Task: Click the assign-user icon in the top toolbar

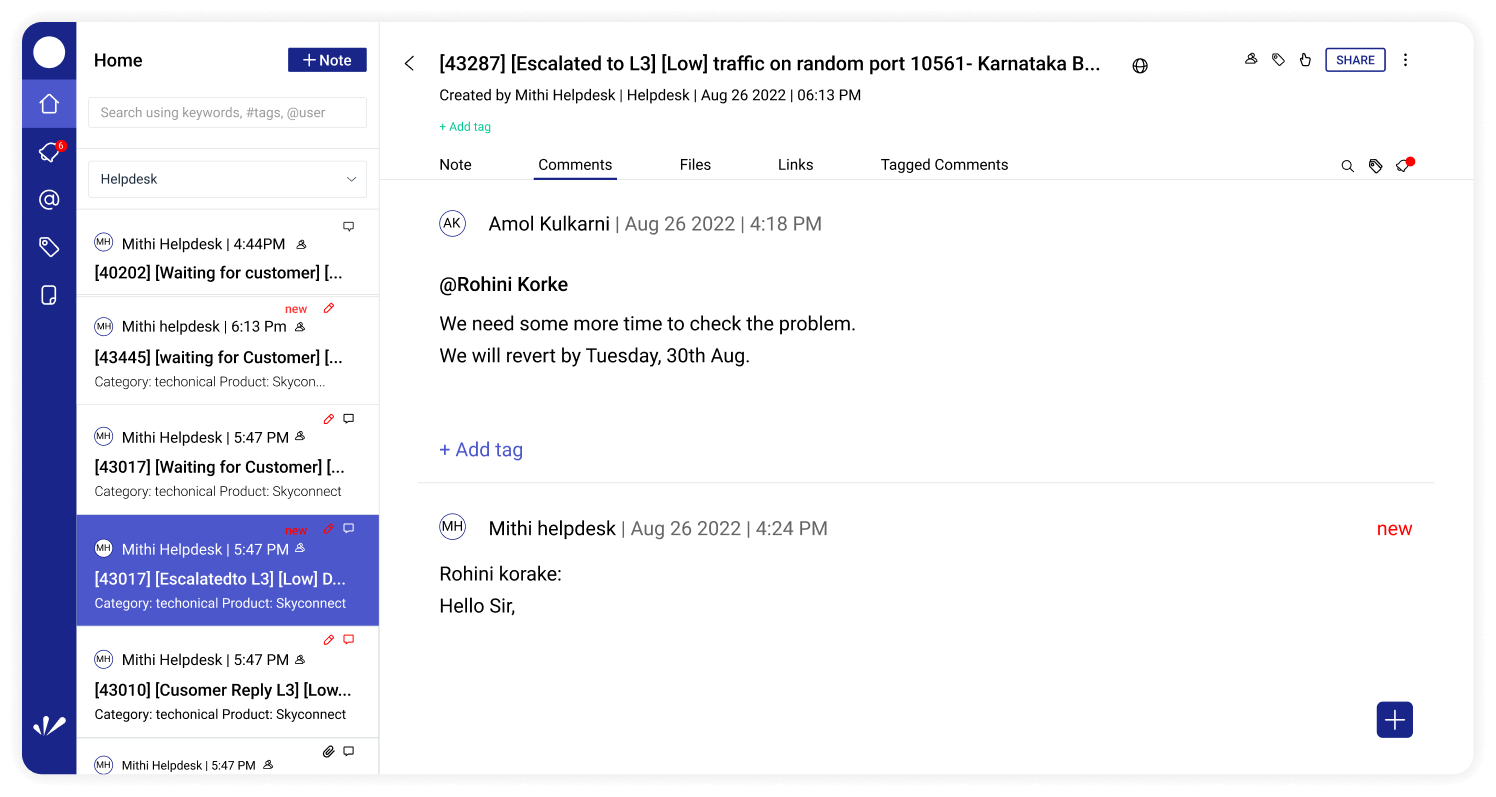Action: pyautogui.click(x=1251, y=59)
